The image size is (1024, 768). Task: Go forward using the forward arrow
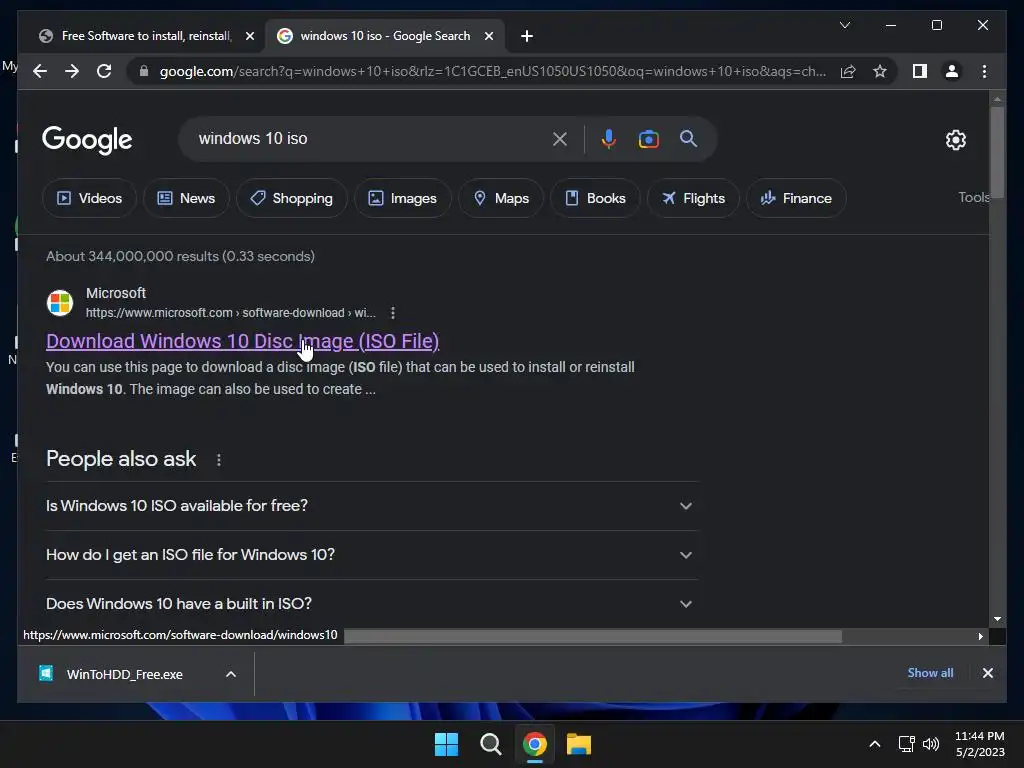tap(72, 71)
